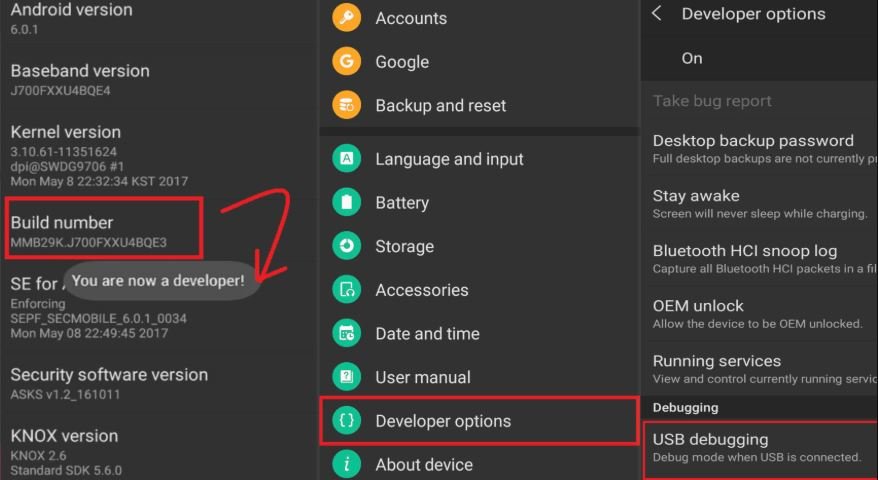Screen dimensions: 878x480
Task: Tap the Developer options braces icon
Action: click(347, 421)
